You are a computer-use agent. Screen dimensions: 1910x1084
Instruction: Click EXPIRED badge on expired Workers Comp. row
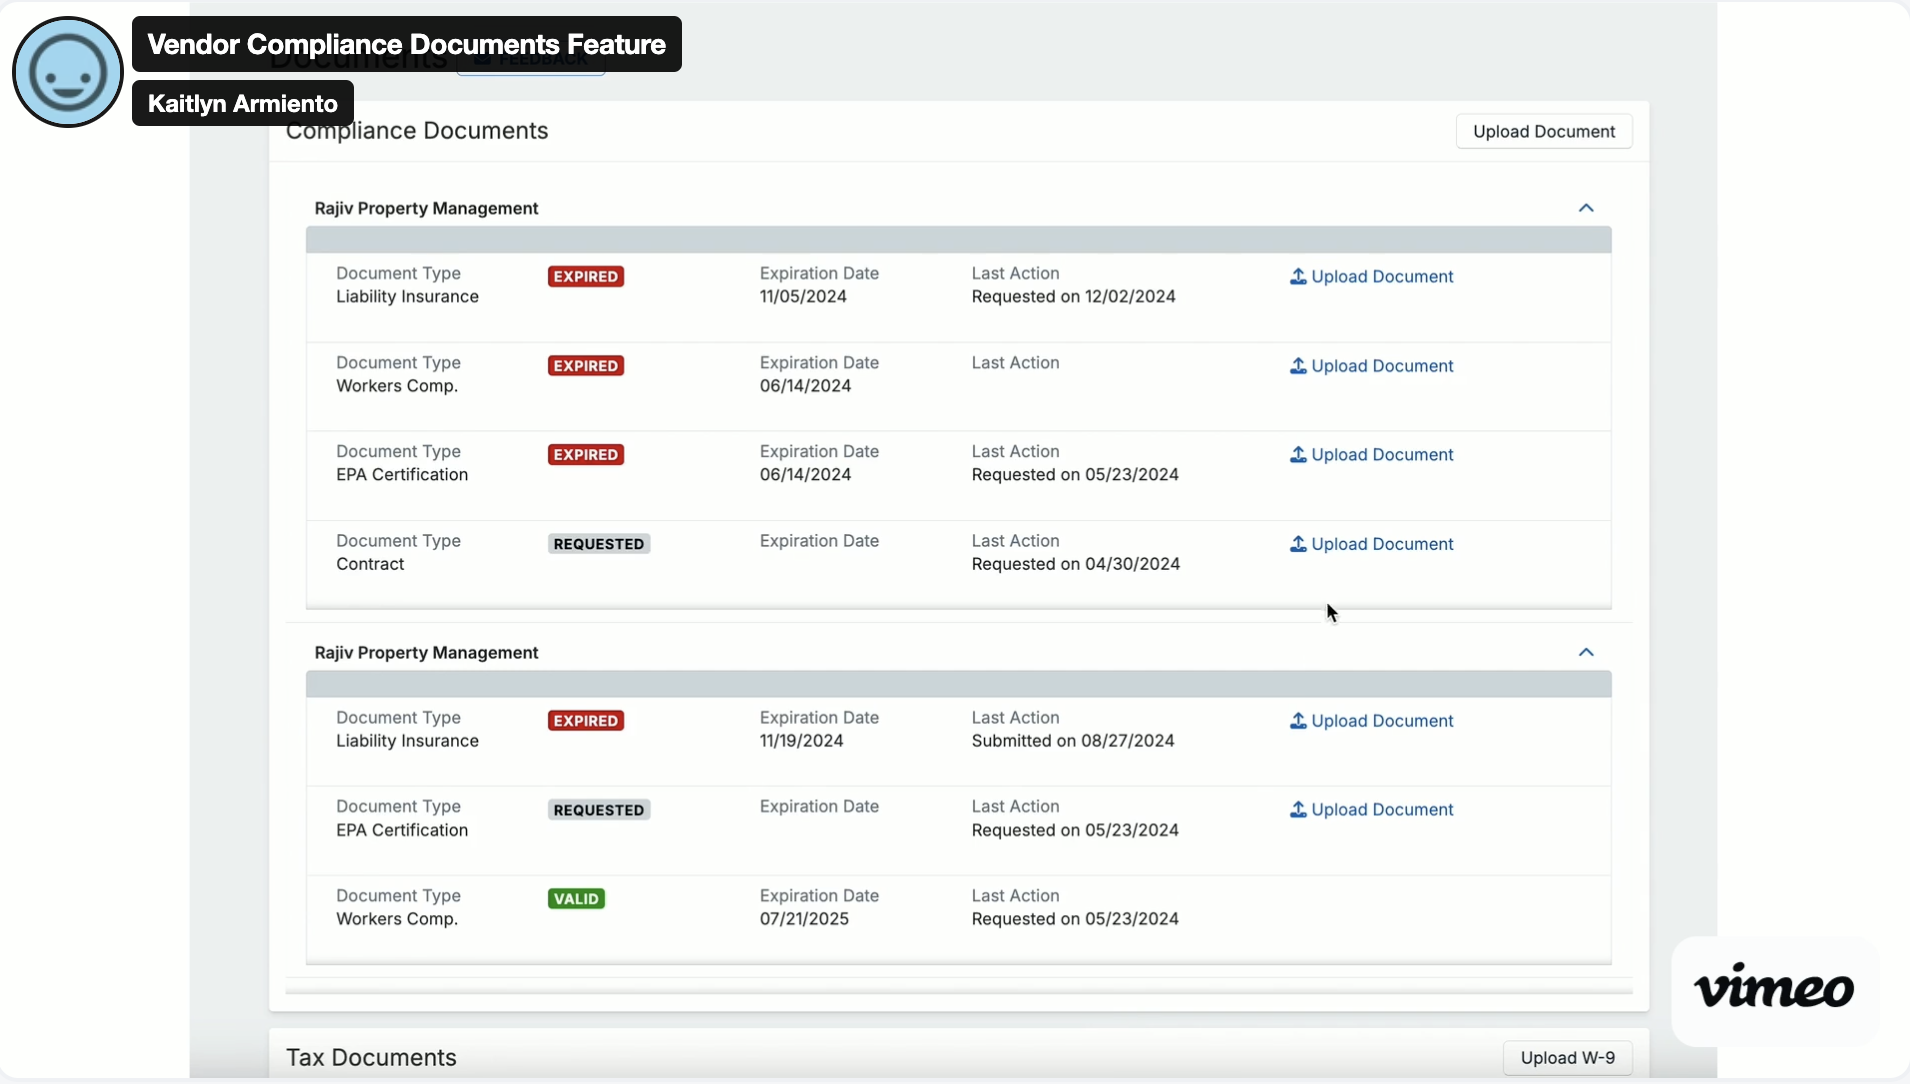tap(586, 366)
